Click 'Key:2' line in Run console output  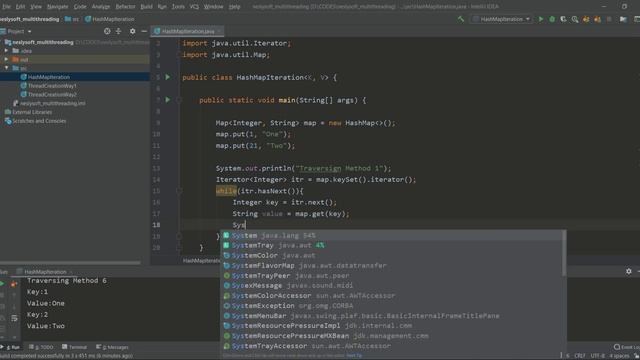point(38,315)
